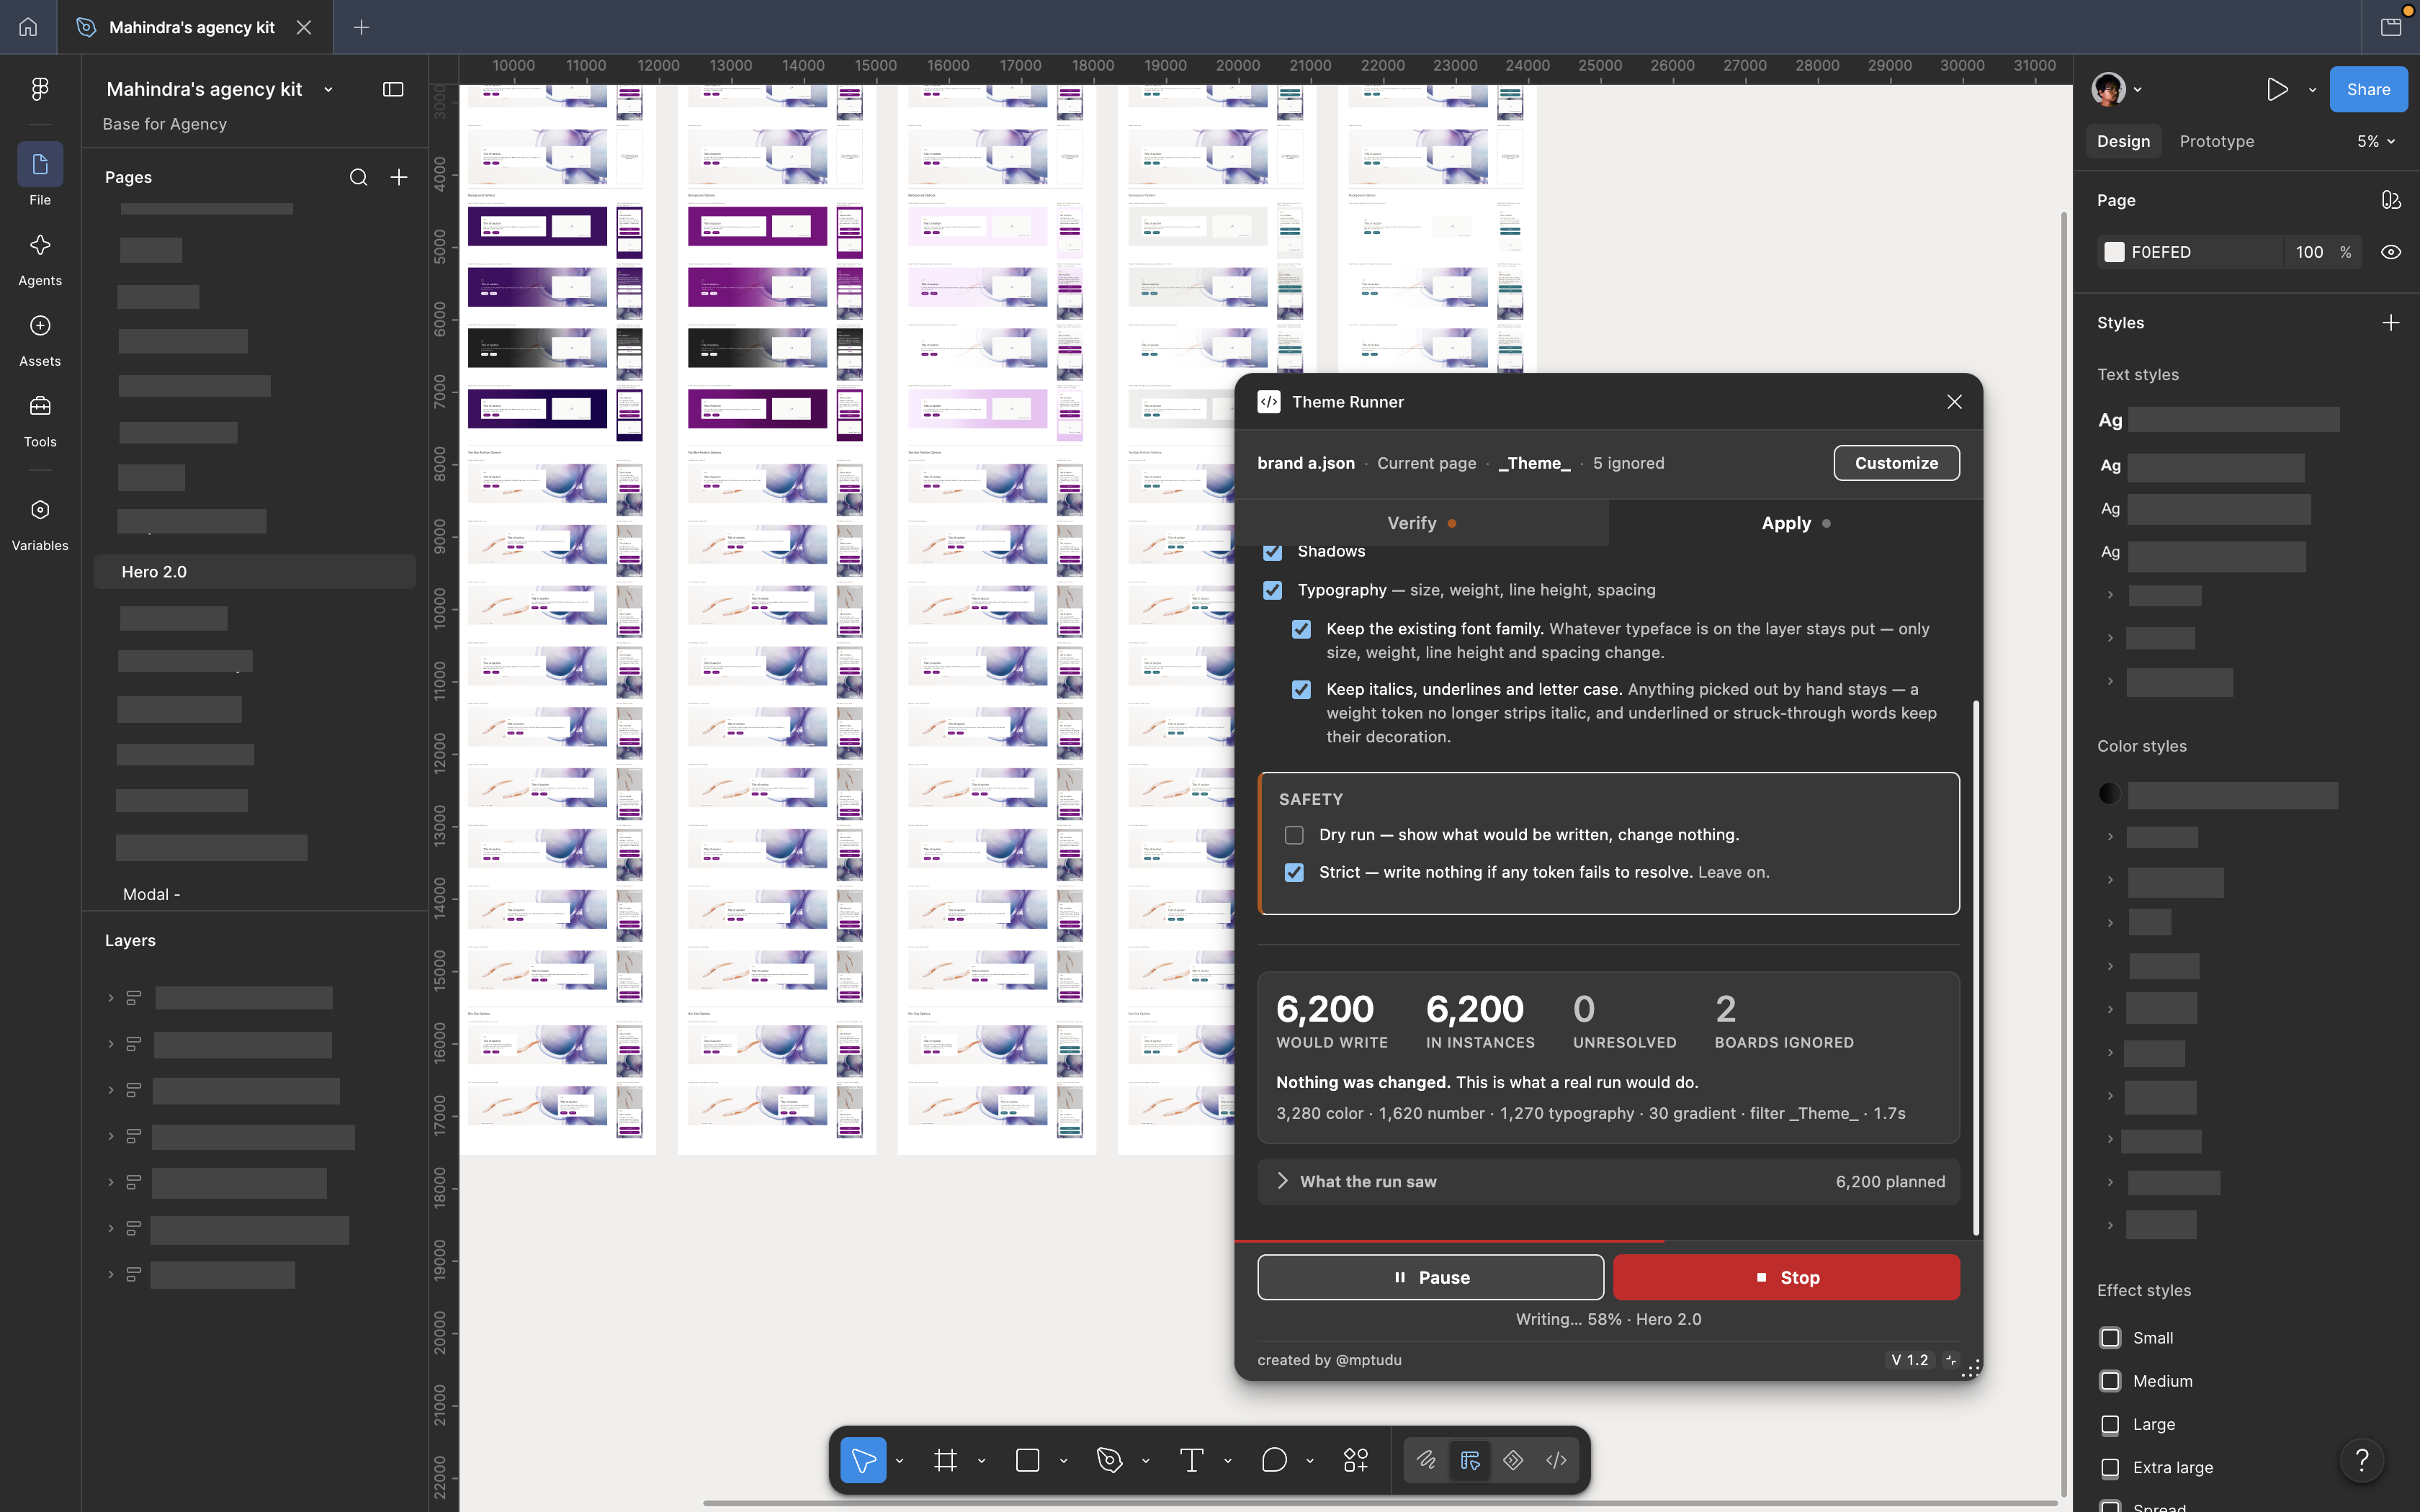2420x1512 pixels.
Task: Switch to the Verify tab
Action: click(x=1422, y=523)
